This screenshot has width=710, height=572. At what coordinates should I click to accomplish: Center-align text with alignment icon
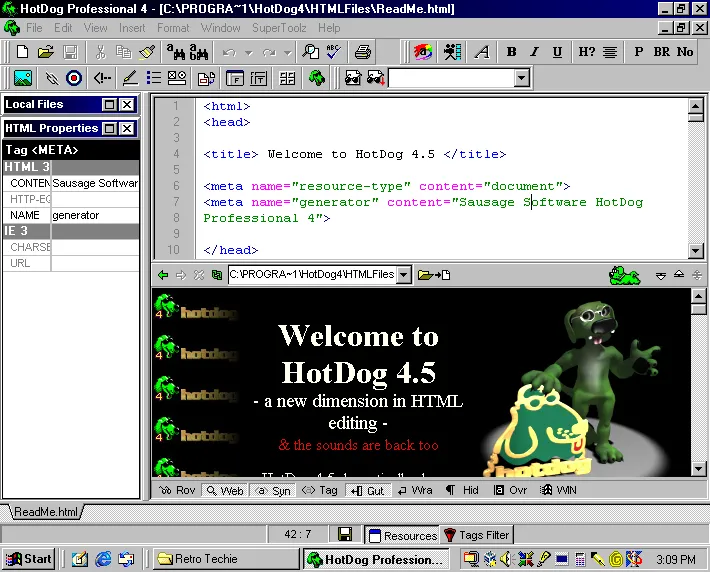610,52
